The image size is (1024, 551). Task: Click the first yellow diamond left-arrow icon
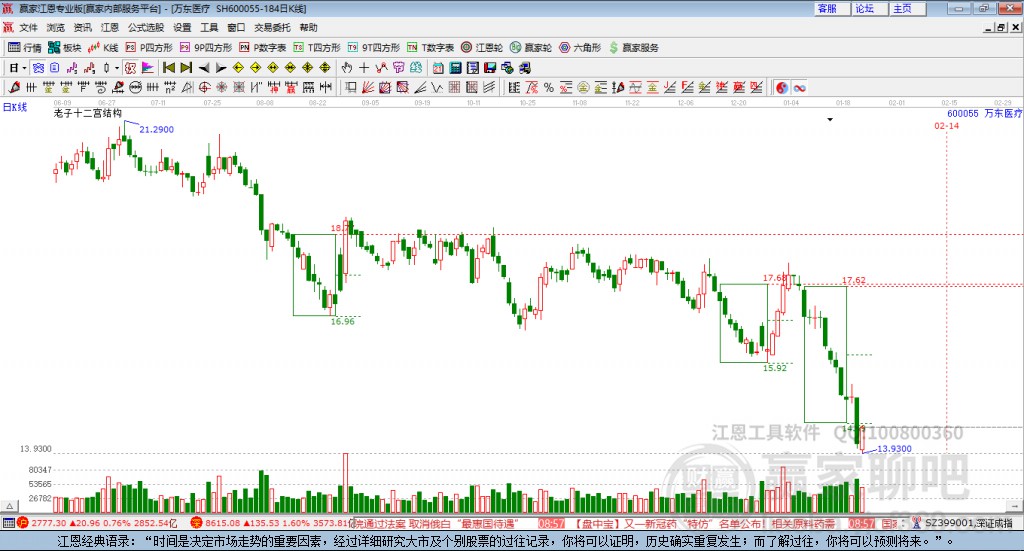238,68
